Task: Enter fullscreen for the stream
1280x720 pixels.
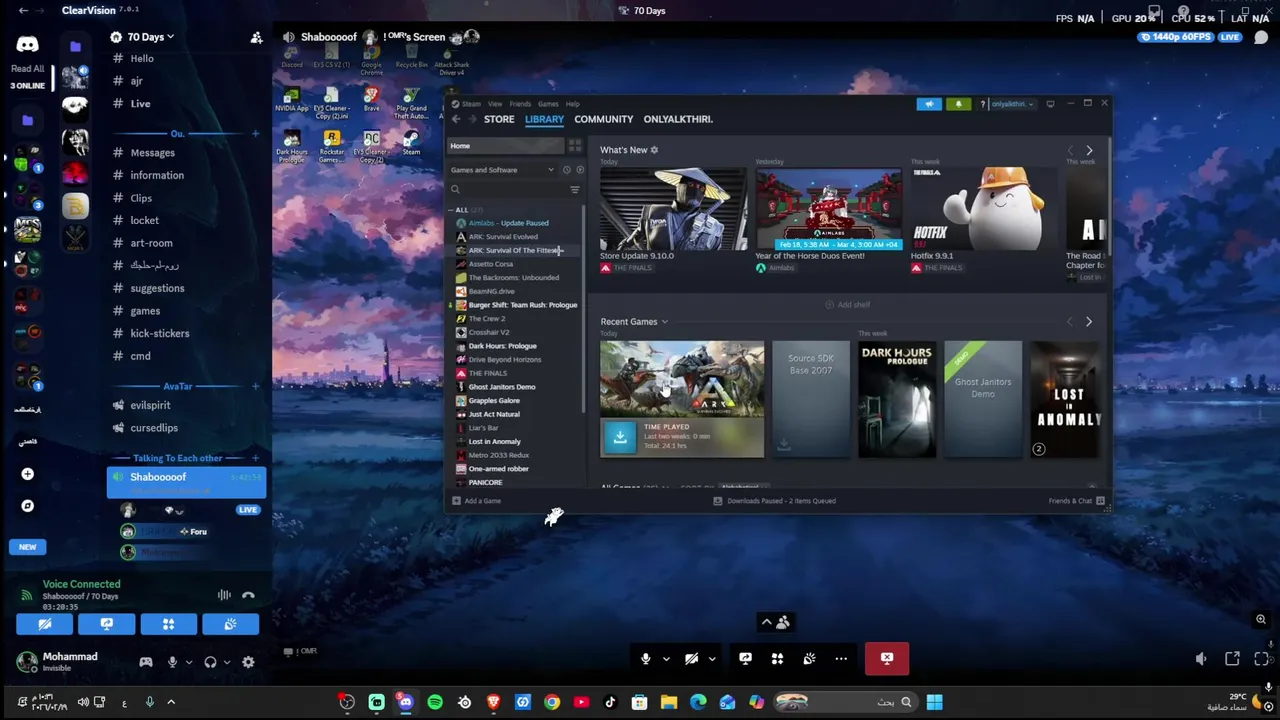Action: click(1262, 658)
